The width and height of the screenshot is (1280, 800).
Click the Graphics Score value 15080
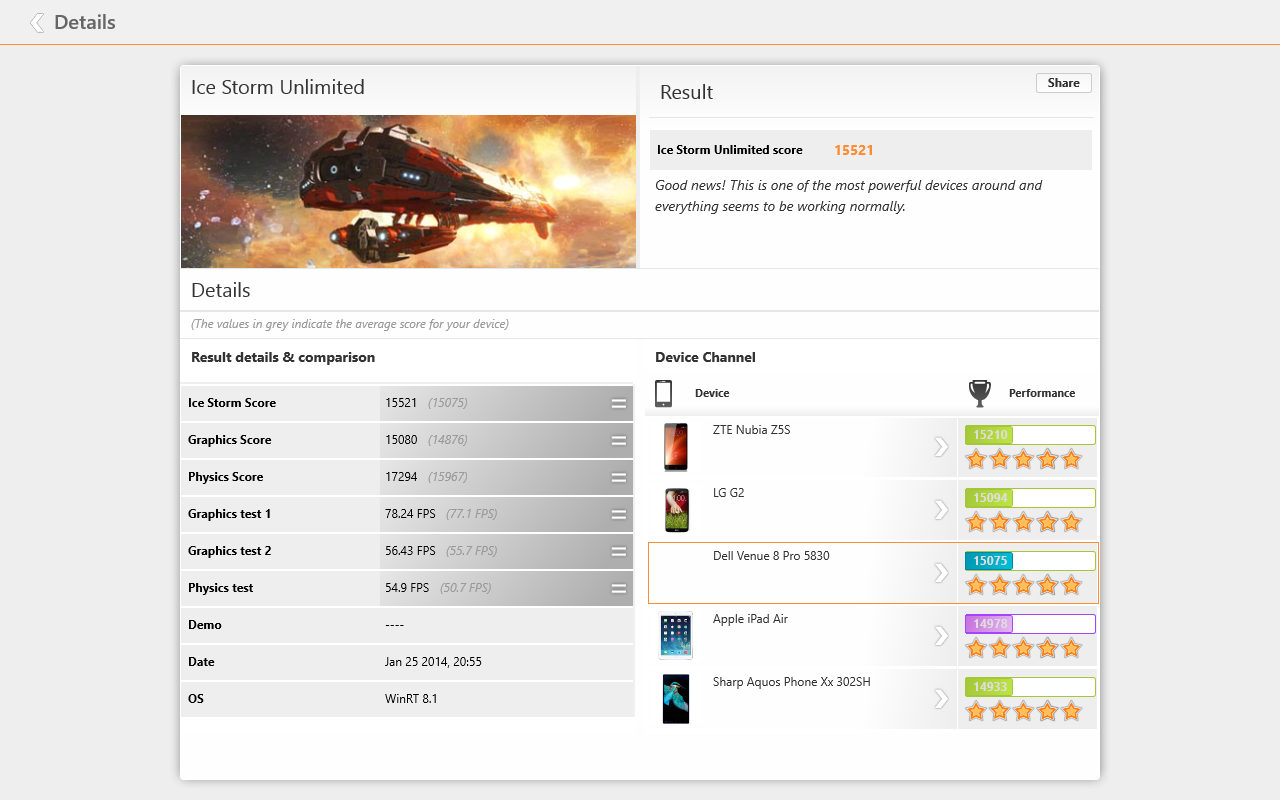point(401,440)
